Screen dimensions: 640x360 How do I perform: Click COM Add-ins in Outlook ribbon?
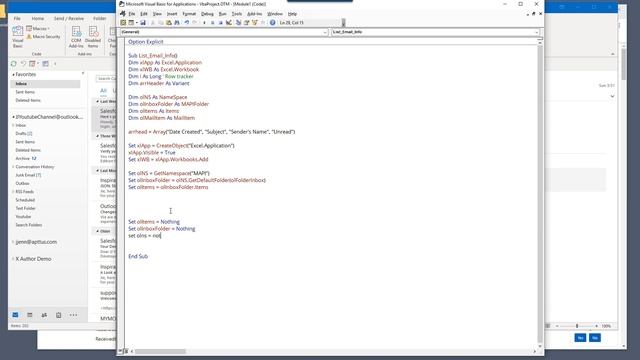[x=76, y=37]
